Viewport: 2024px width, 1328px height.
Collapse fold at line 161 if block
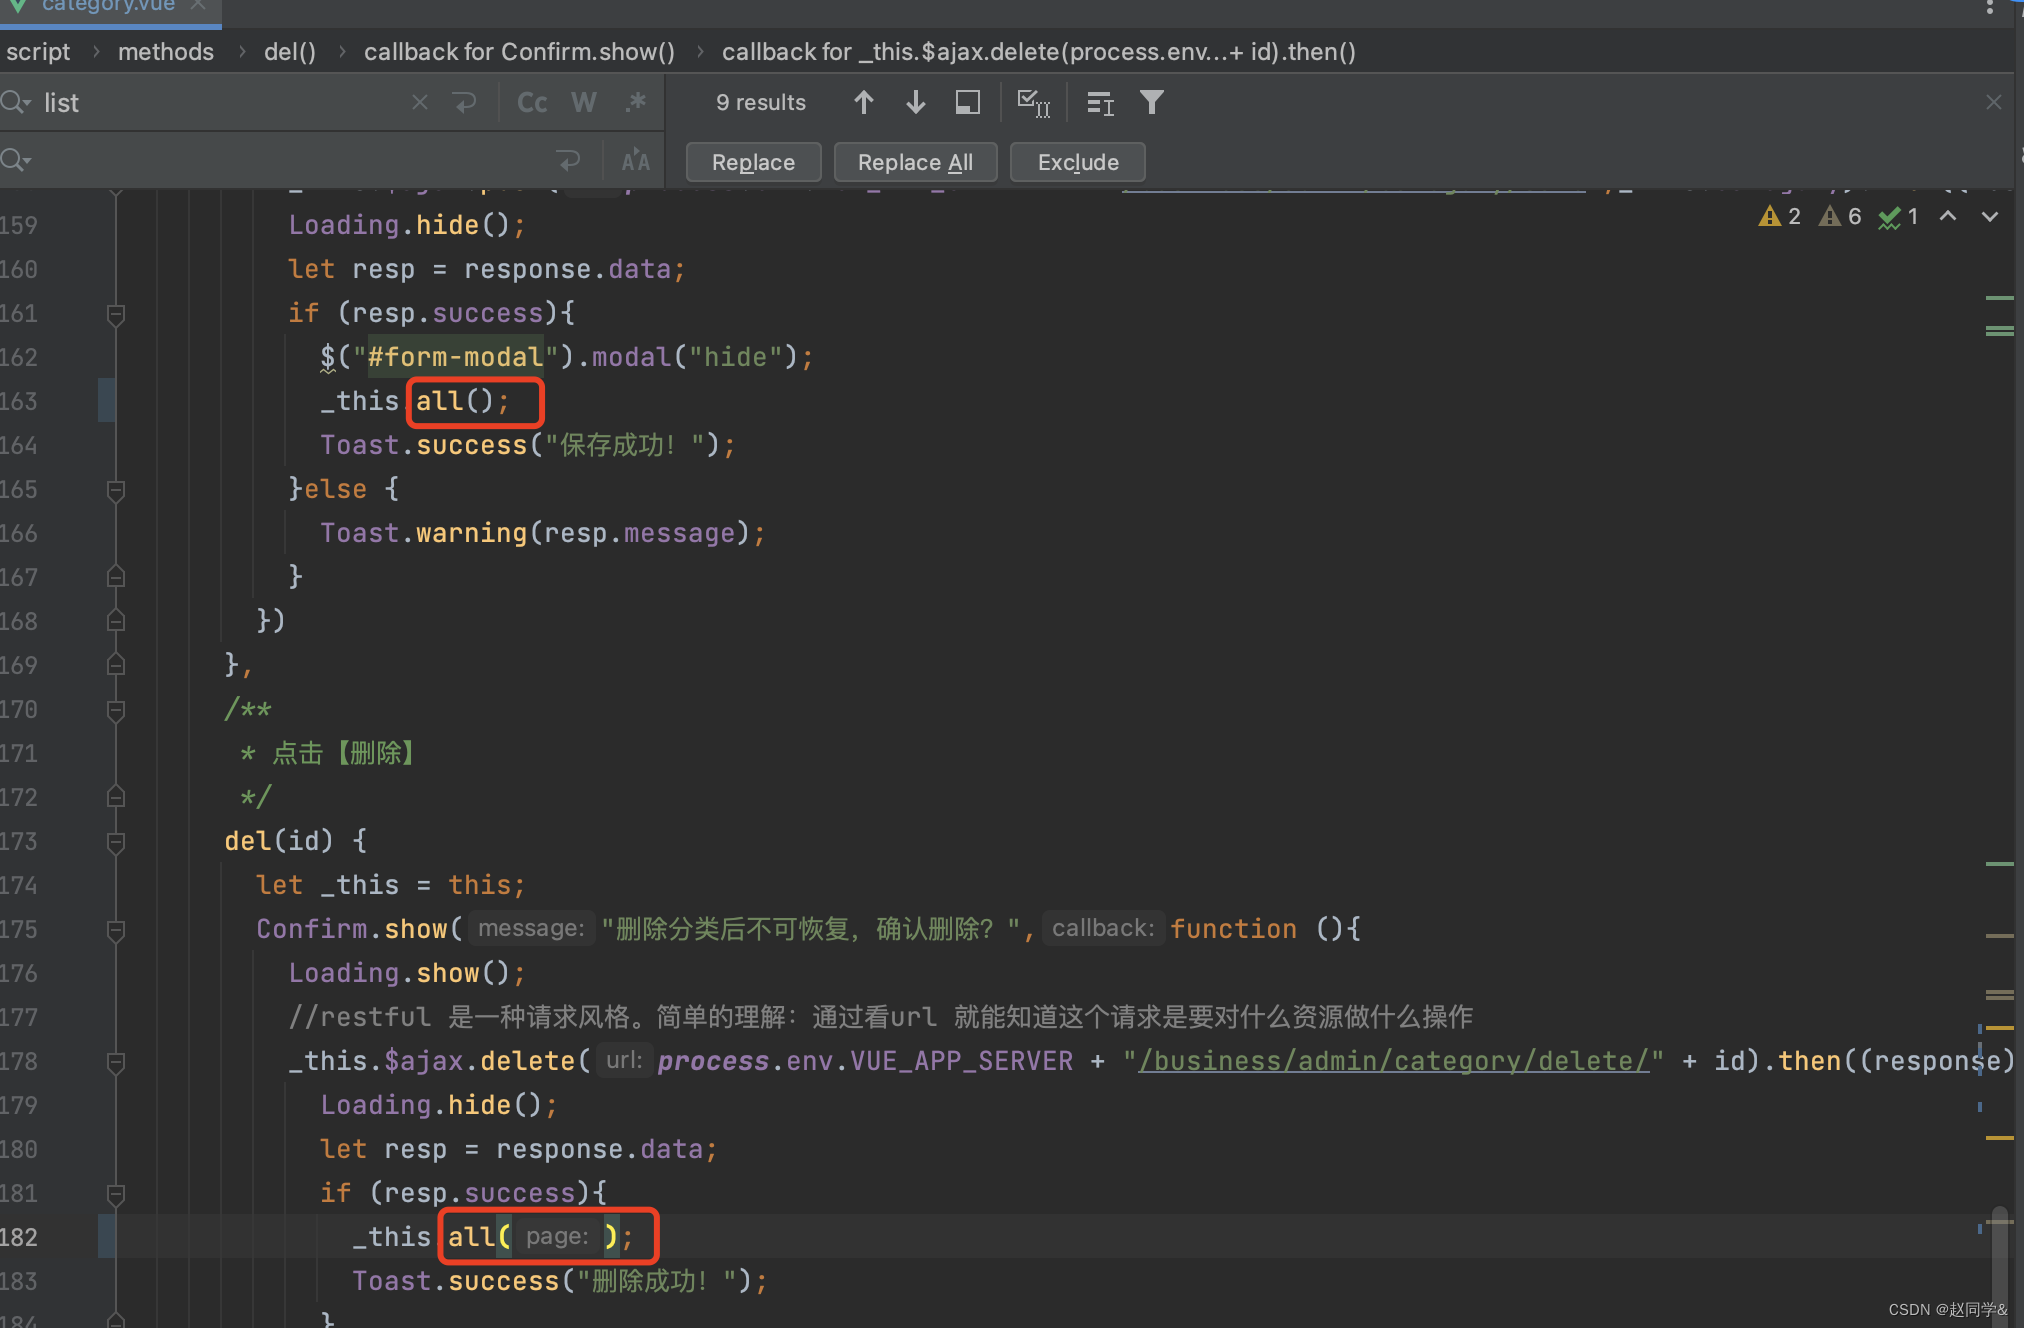116,314
